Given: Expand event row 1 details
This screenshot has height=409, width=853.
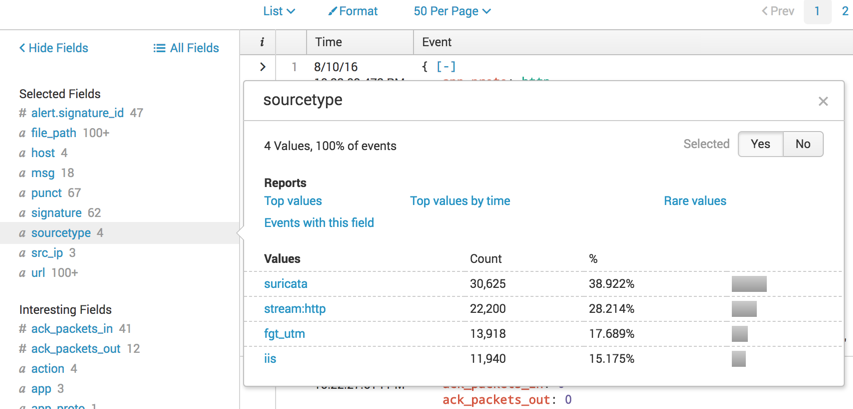Looking at the screenshot, I should 262,67.
